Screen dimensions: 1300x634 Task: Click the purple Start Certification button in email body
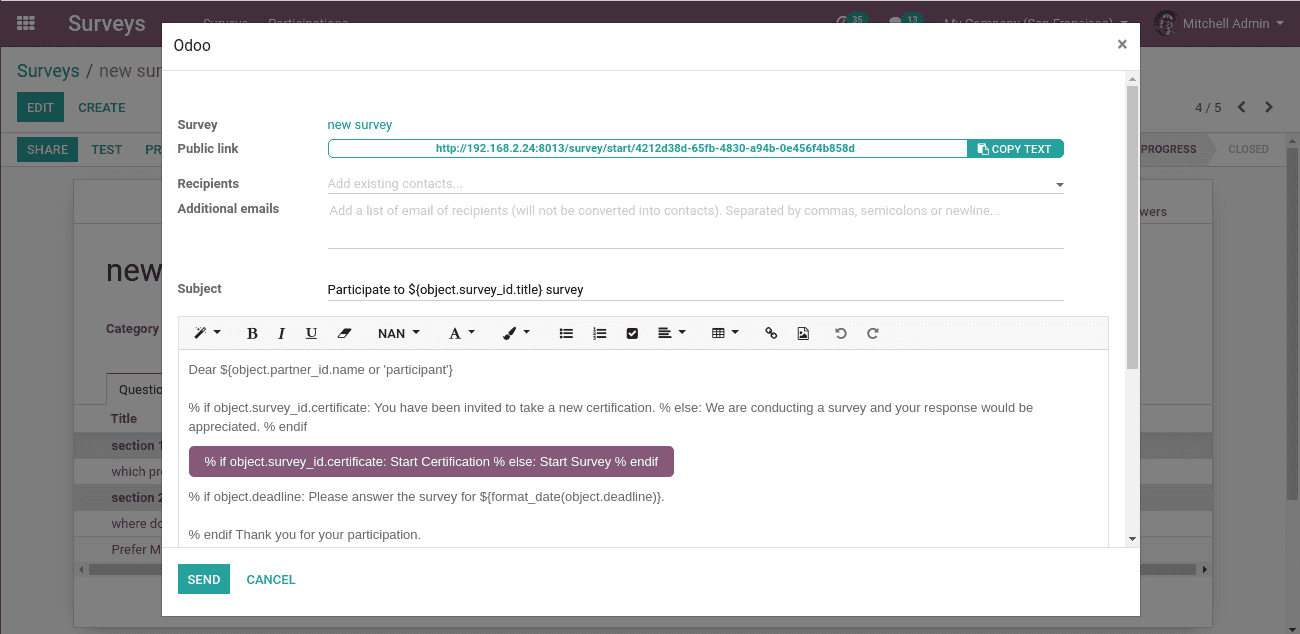point(431,461)
